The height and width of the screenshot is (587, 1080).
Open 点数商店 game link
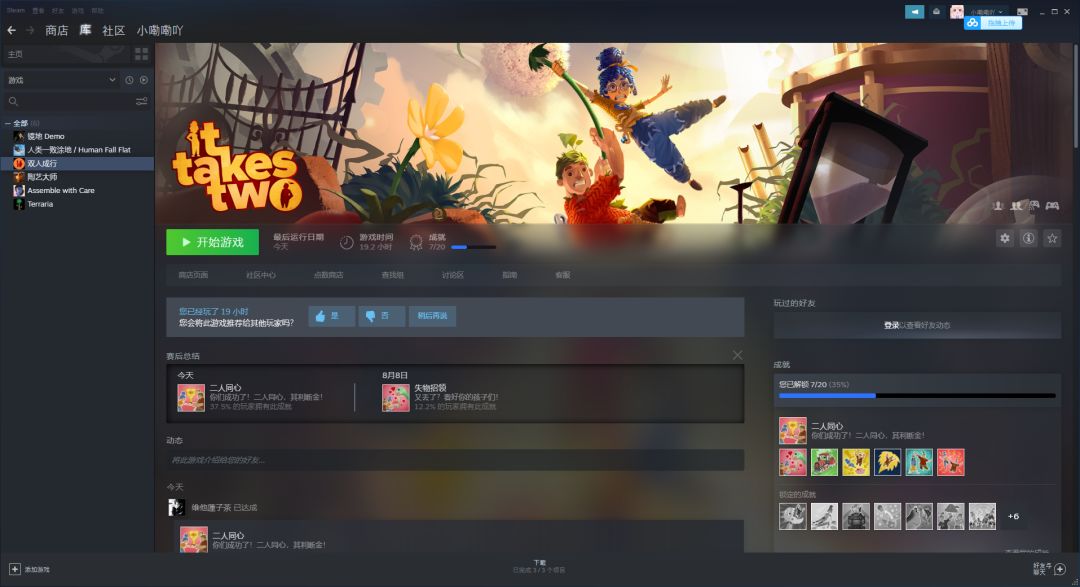(x=329, y=275)
